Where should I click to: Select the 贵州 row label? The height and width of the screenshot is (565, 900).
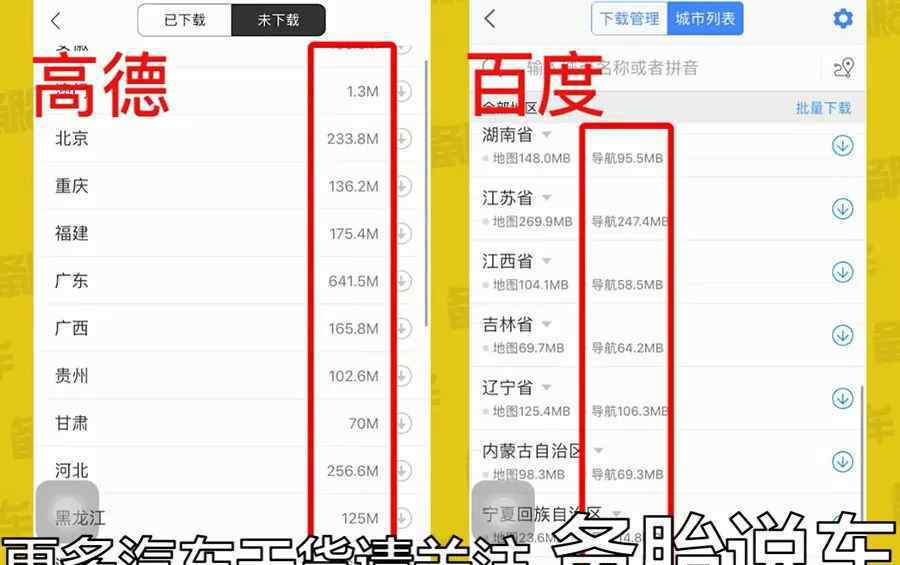pyautogui.click(x=72, y=376)
